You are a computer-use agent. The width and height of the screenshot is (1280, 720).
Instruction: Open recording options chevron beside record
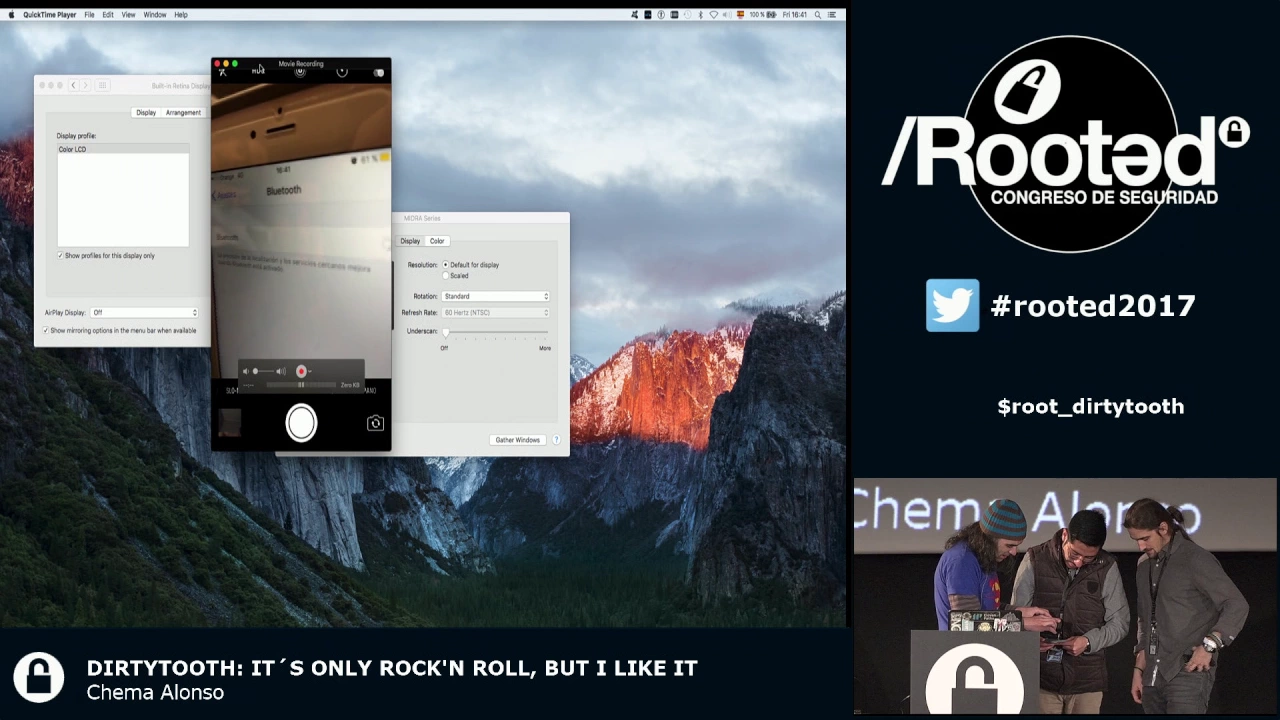tap(310, 371)
